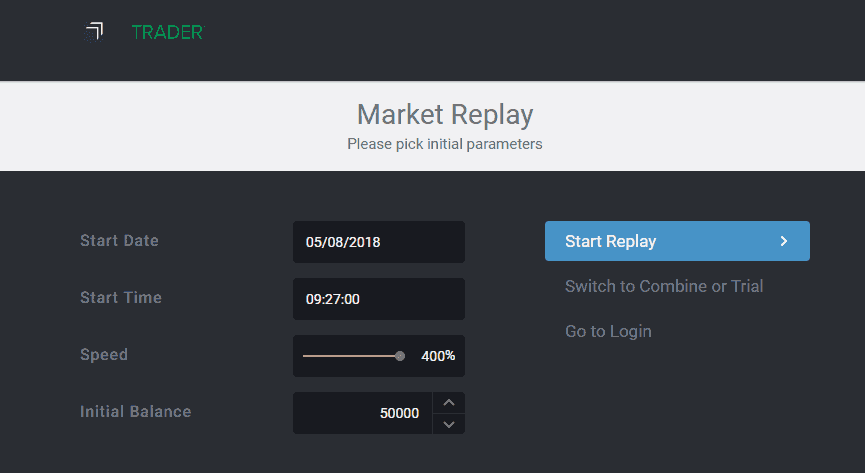The height and width of the screenshot is (473, 865).
Task: Click the Start Date label
Action: [x=119, y=241]
